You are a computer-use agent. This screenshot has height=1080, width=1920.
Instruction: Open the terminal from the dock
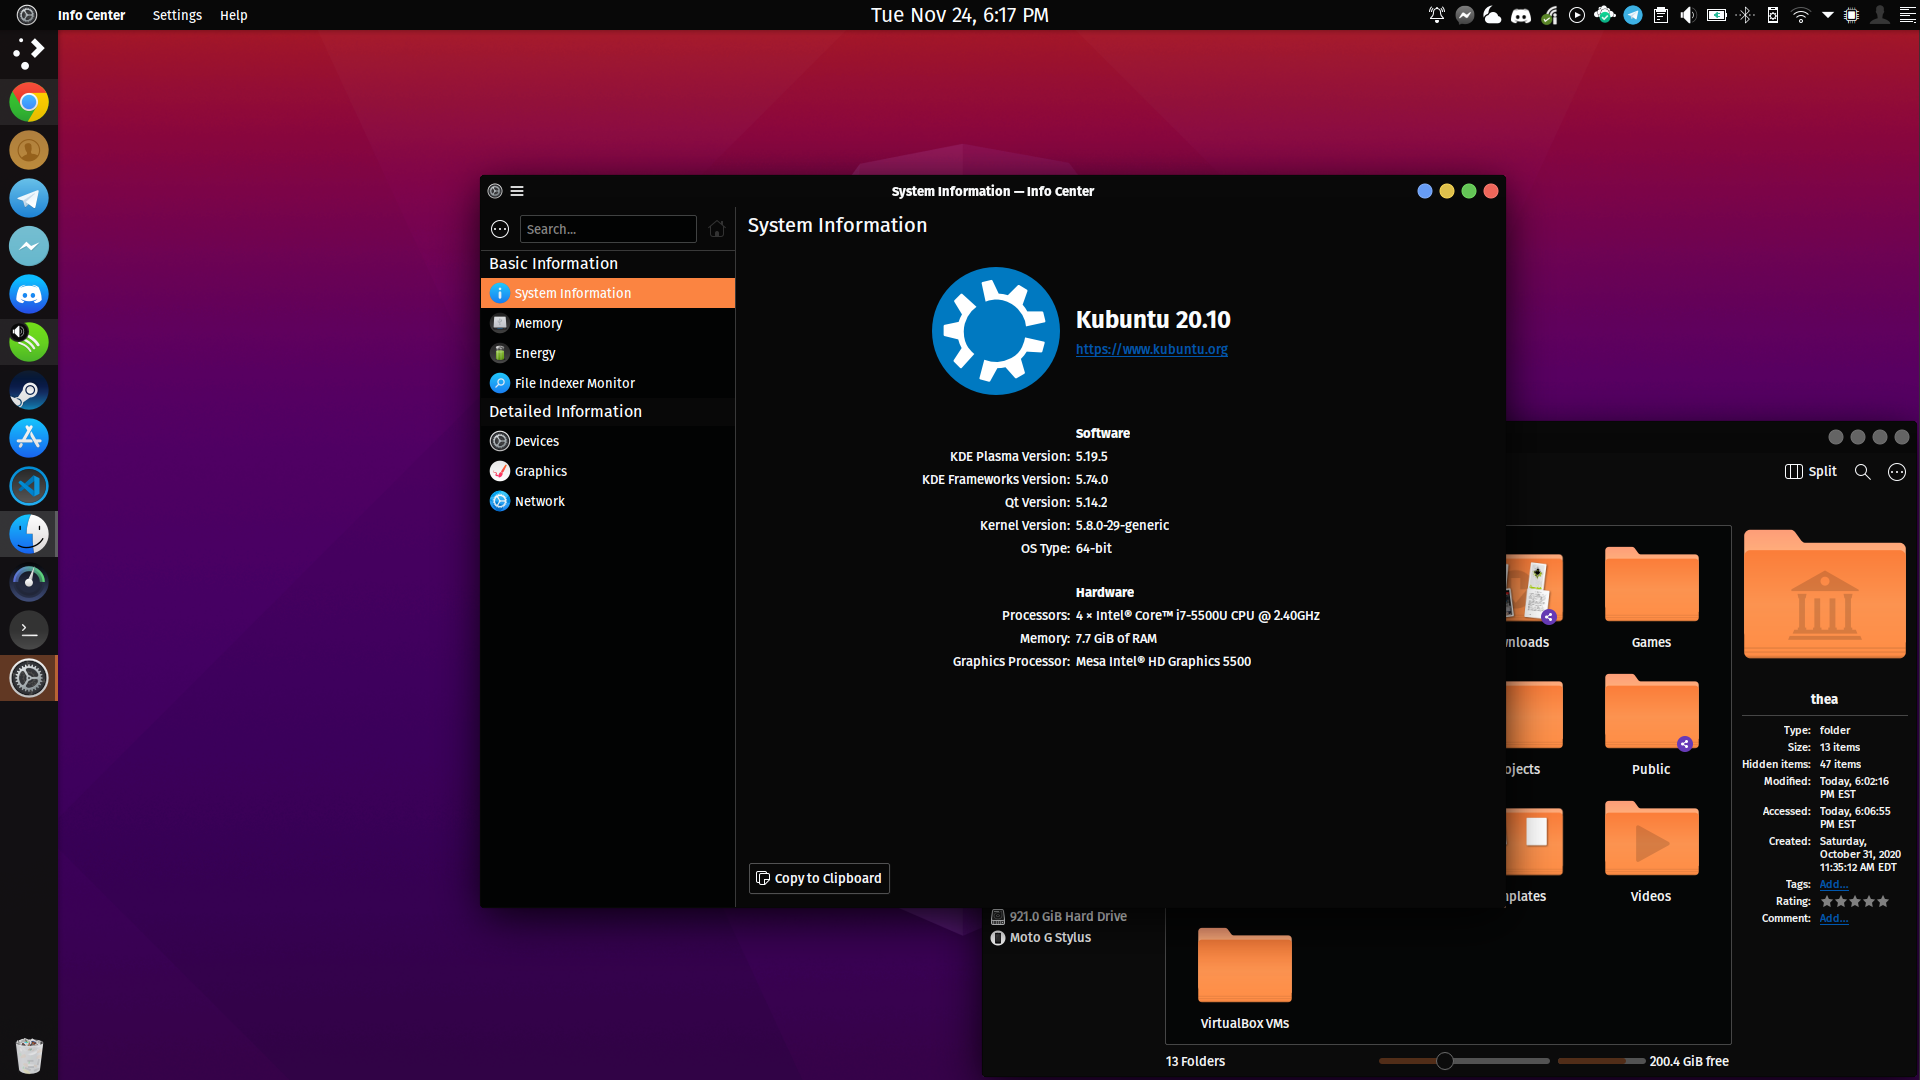pyautogui.click(x=29, y=630)
